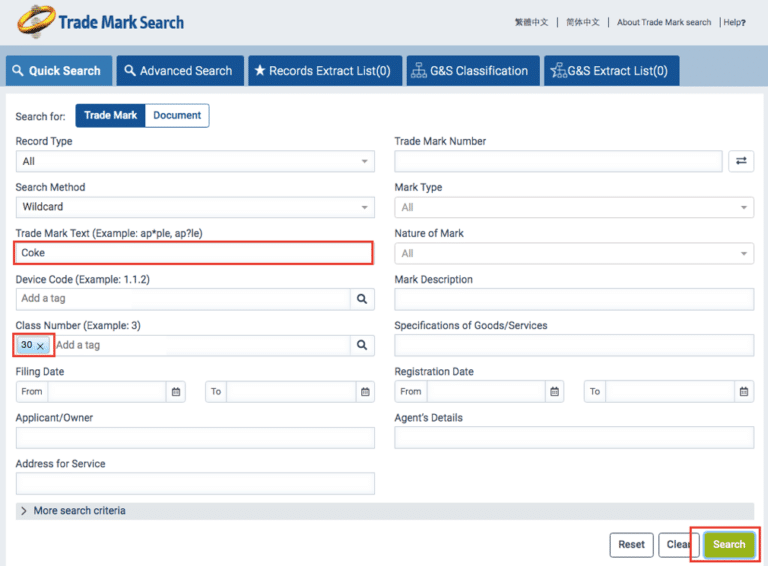Click the swap icon beside Trade Mark Number

tap(741, 161)
